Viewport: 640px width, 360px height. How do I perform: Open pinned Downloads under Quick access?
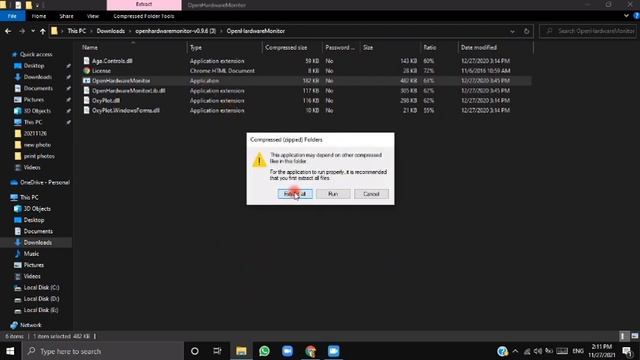[37, 77]
